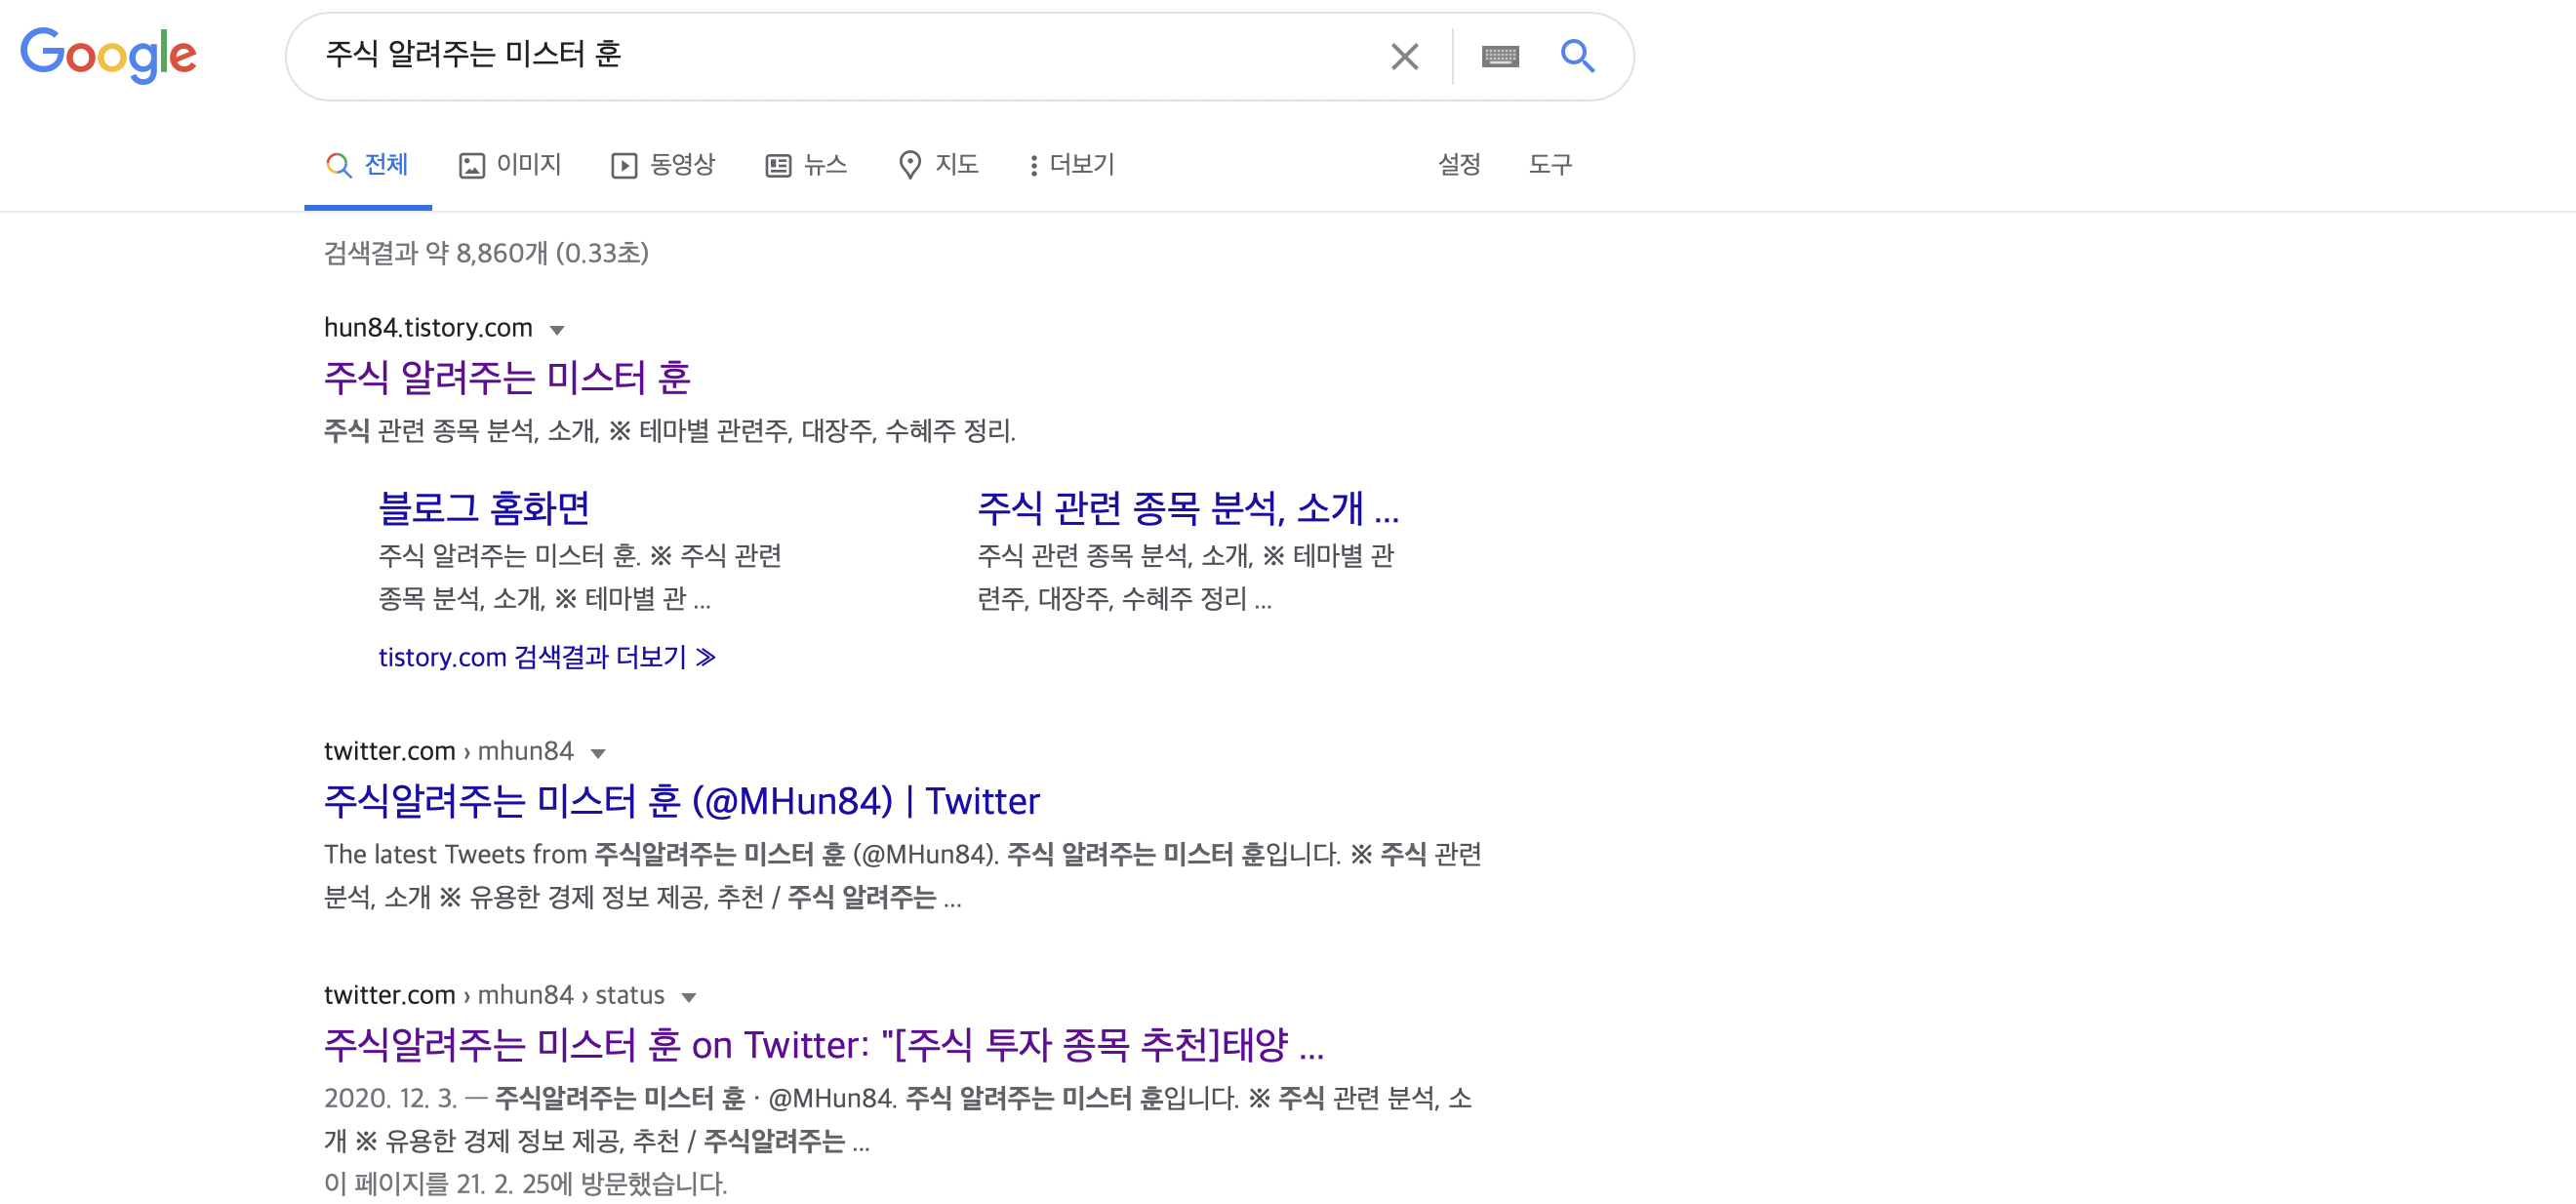Open the 주식 관련 종목 분석, 소개 sitelink
The image size is (2576, 1204).
click(x=1188, y=509)
